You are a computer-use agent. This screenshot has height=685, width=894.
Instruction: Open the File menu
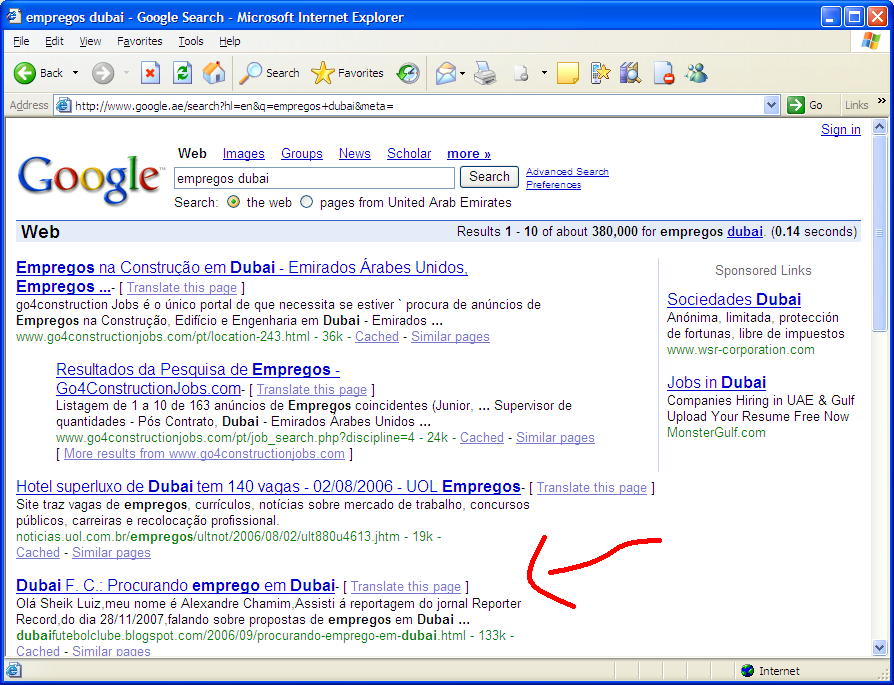pos(21,41)
